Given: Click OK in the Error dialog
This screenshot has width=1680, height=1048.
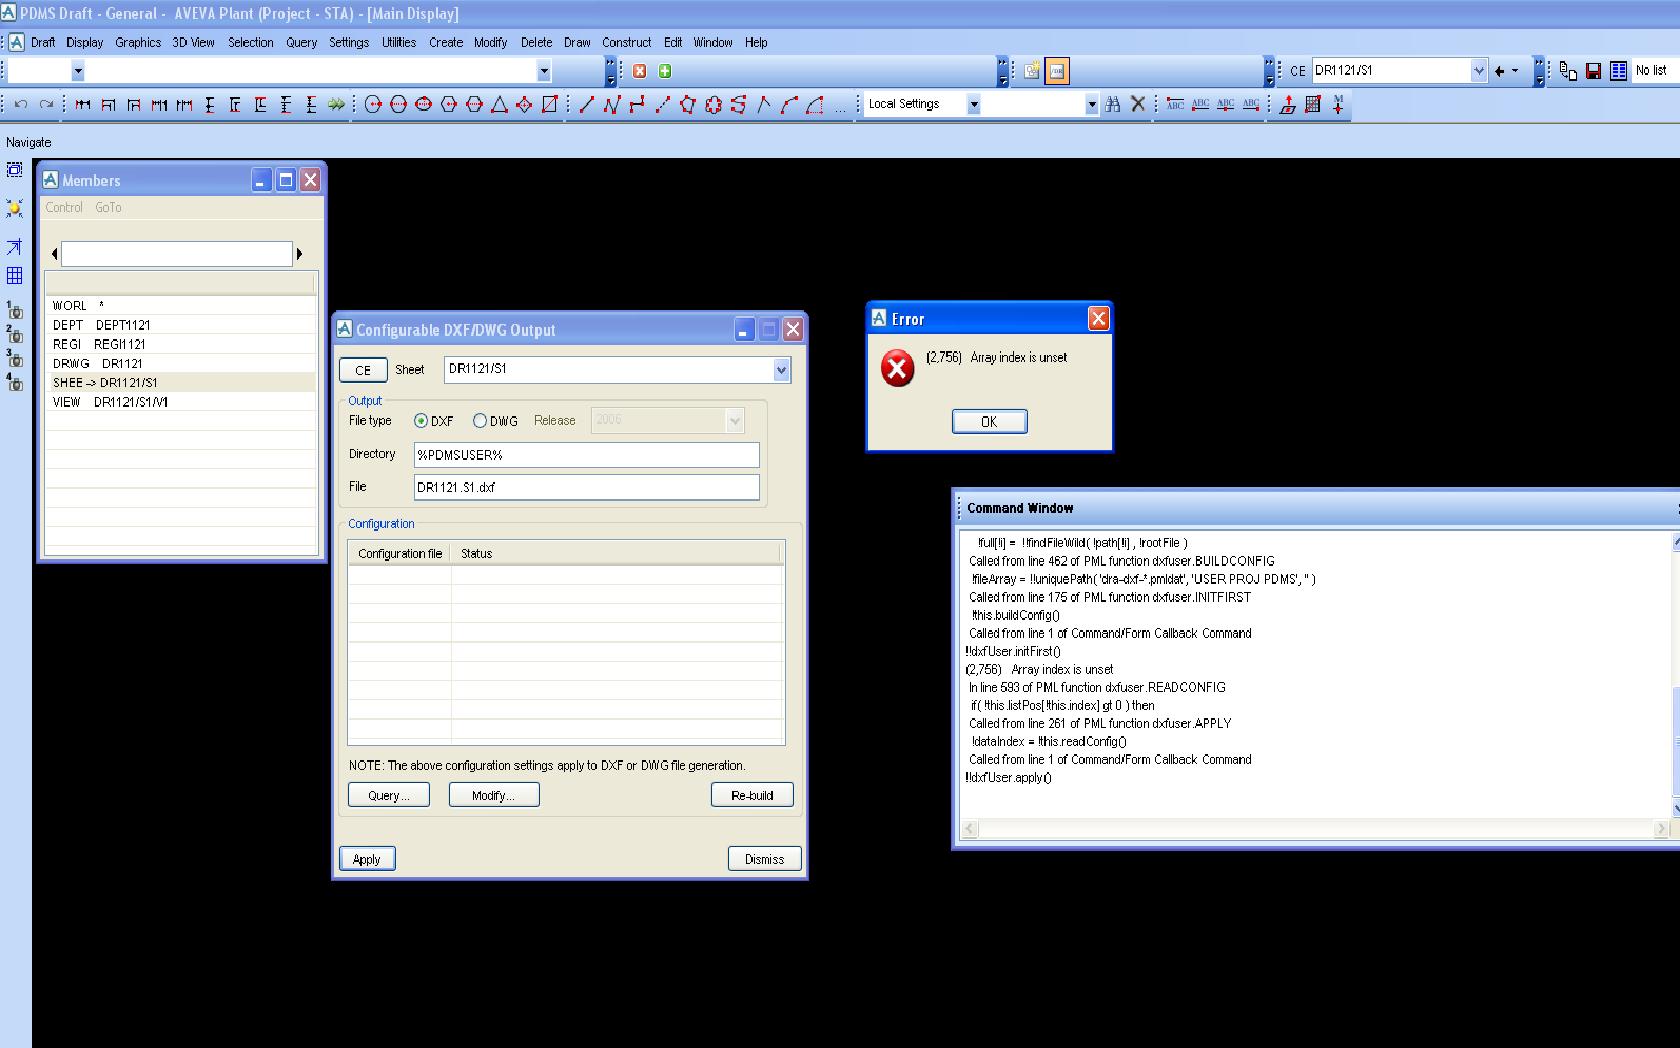Looking at the screenshot, I should point(989,422).
